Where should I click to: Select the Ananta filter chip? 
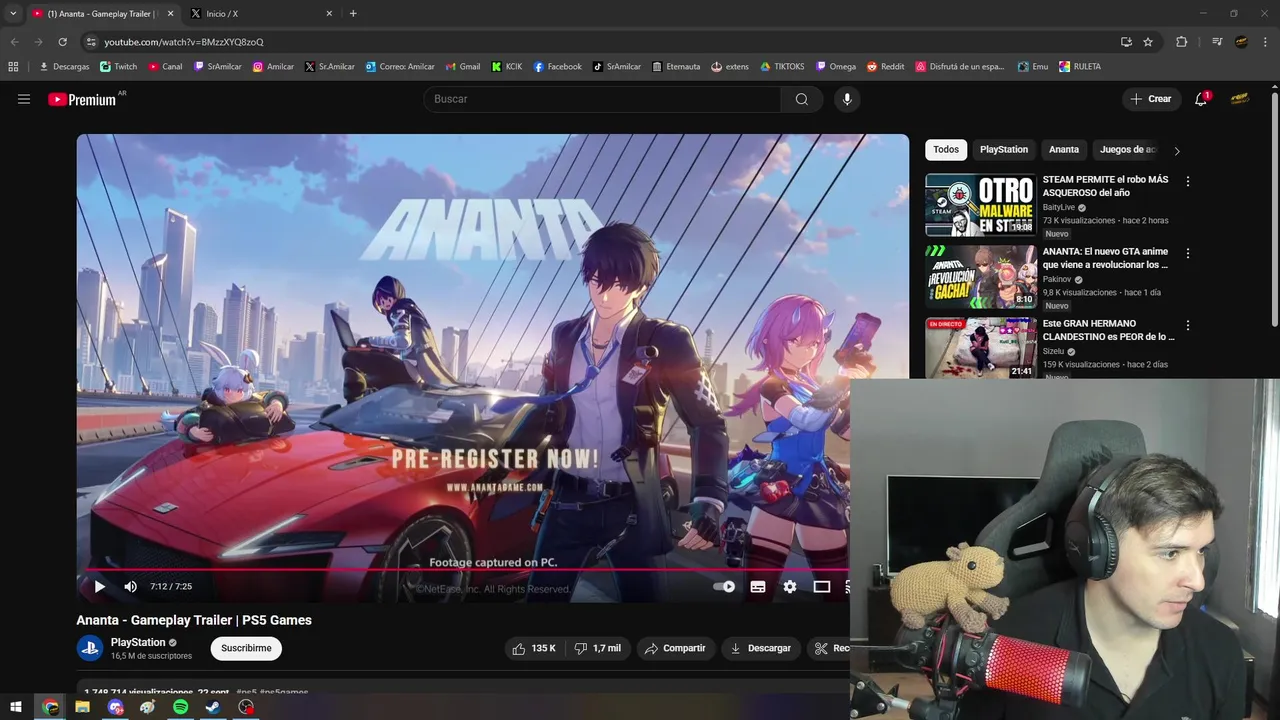[x=1064, y=150]
